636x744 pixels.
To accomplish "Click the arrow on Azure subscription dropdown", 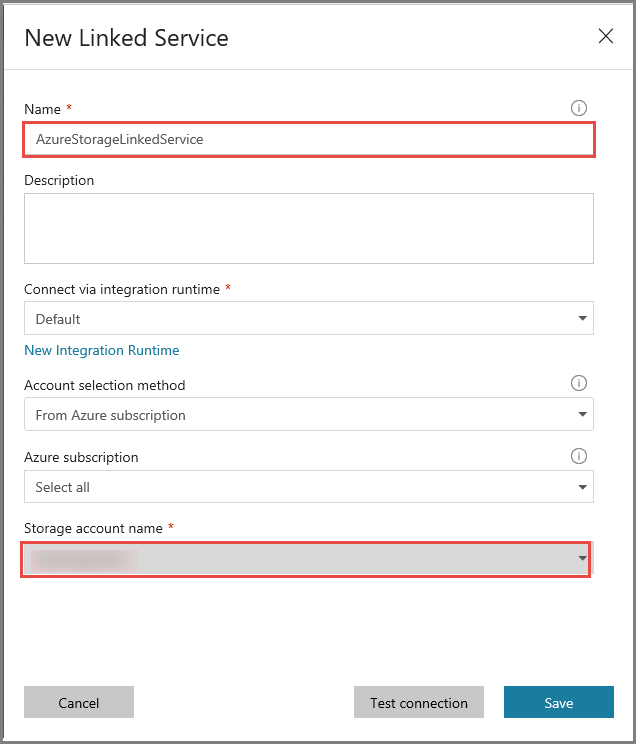I will [x=582, y=487].
